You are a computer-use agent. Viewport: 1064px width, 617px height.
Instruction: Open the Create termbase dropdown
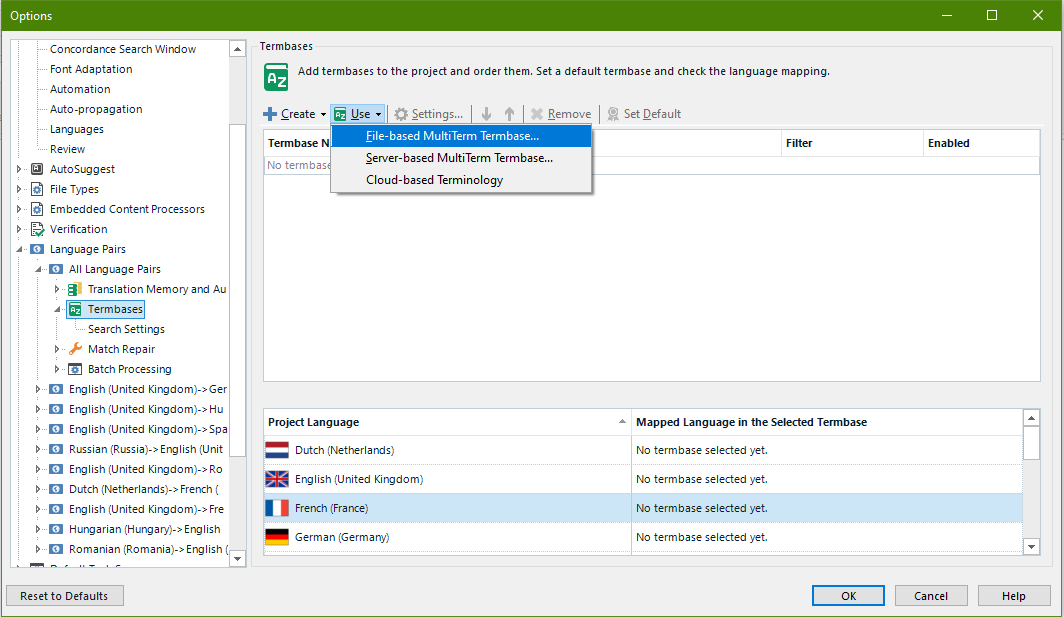click(295, 114)
